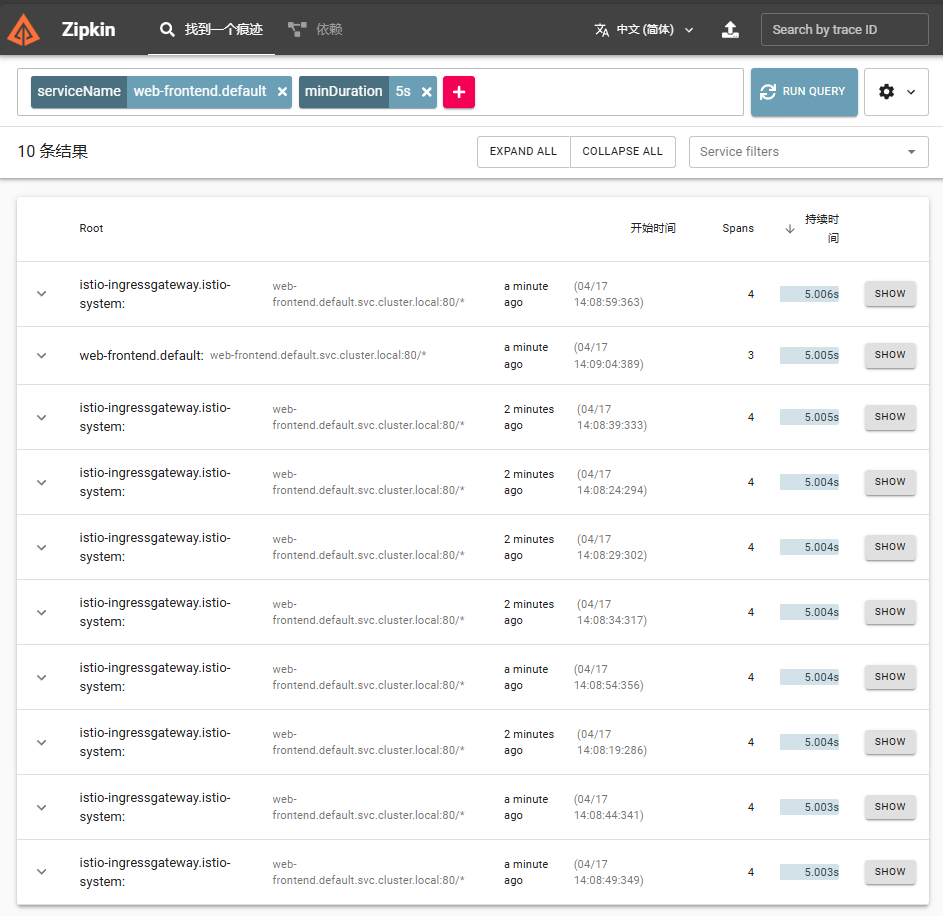Click the 5.006s duration bar
Image resolution: width=943 pixels, height=916 pixels.
[x=809, y=294]
